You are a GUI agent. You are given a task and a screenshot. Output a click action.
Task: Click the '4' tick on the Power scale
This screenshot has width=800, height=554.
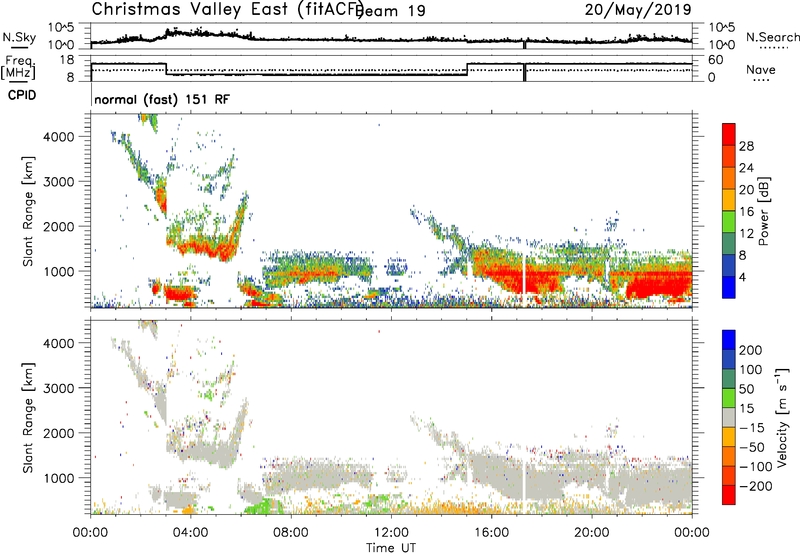[742, 277]
